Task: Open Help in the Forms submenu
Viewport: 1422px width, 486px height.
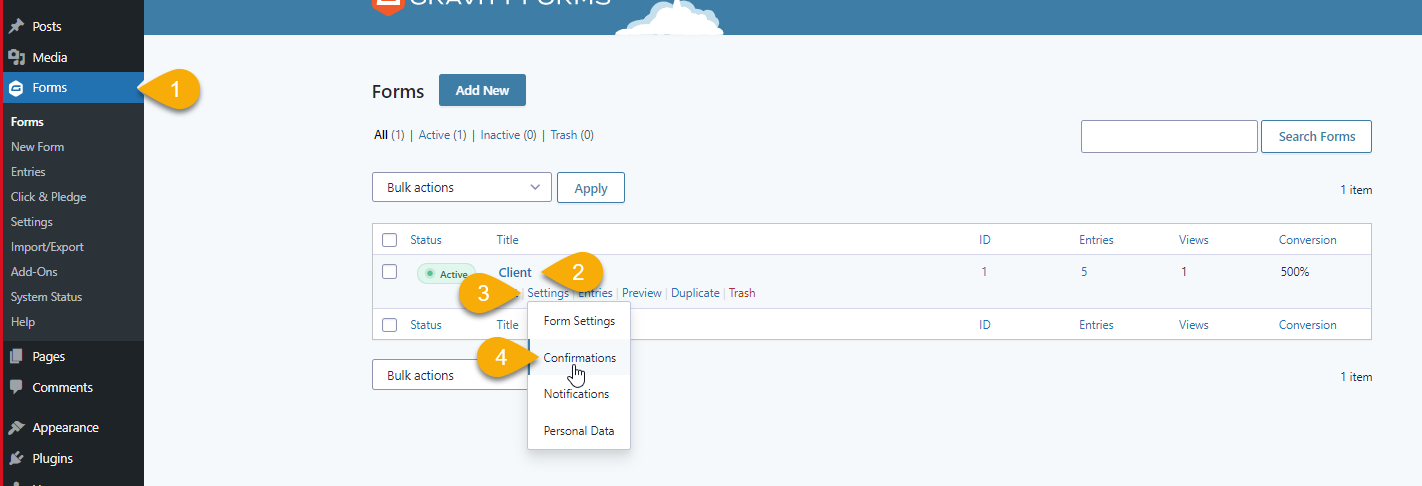Action: coord(23,322)
